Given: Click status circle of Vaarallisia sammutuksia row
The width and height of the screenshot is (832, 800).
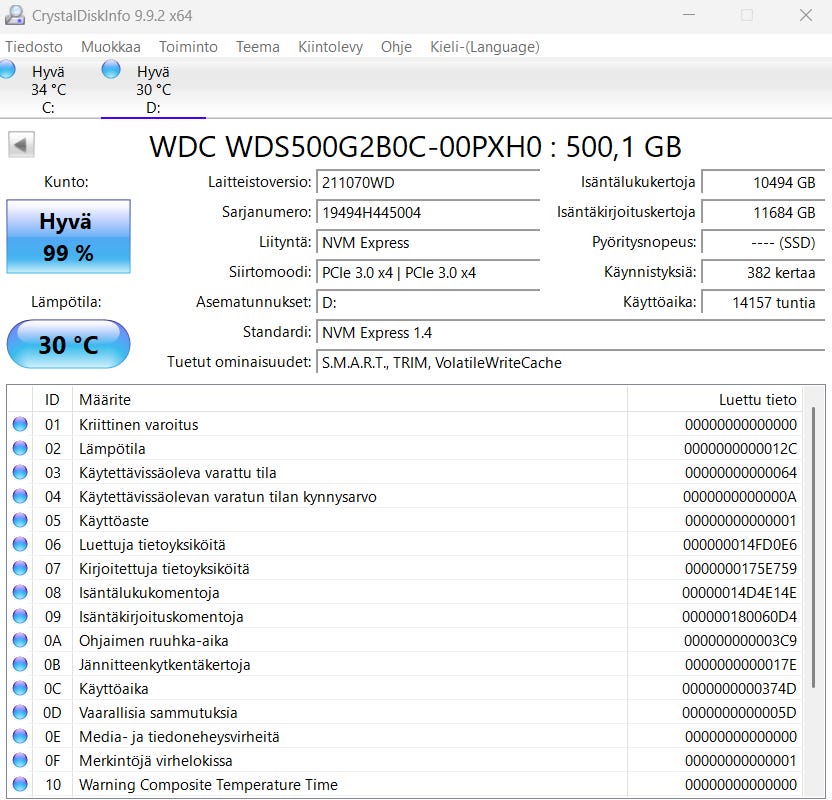Looking at the screenshot, I should tap(20, 712).
